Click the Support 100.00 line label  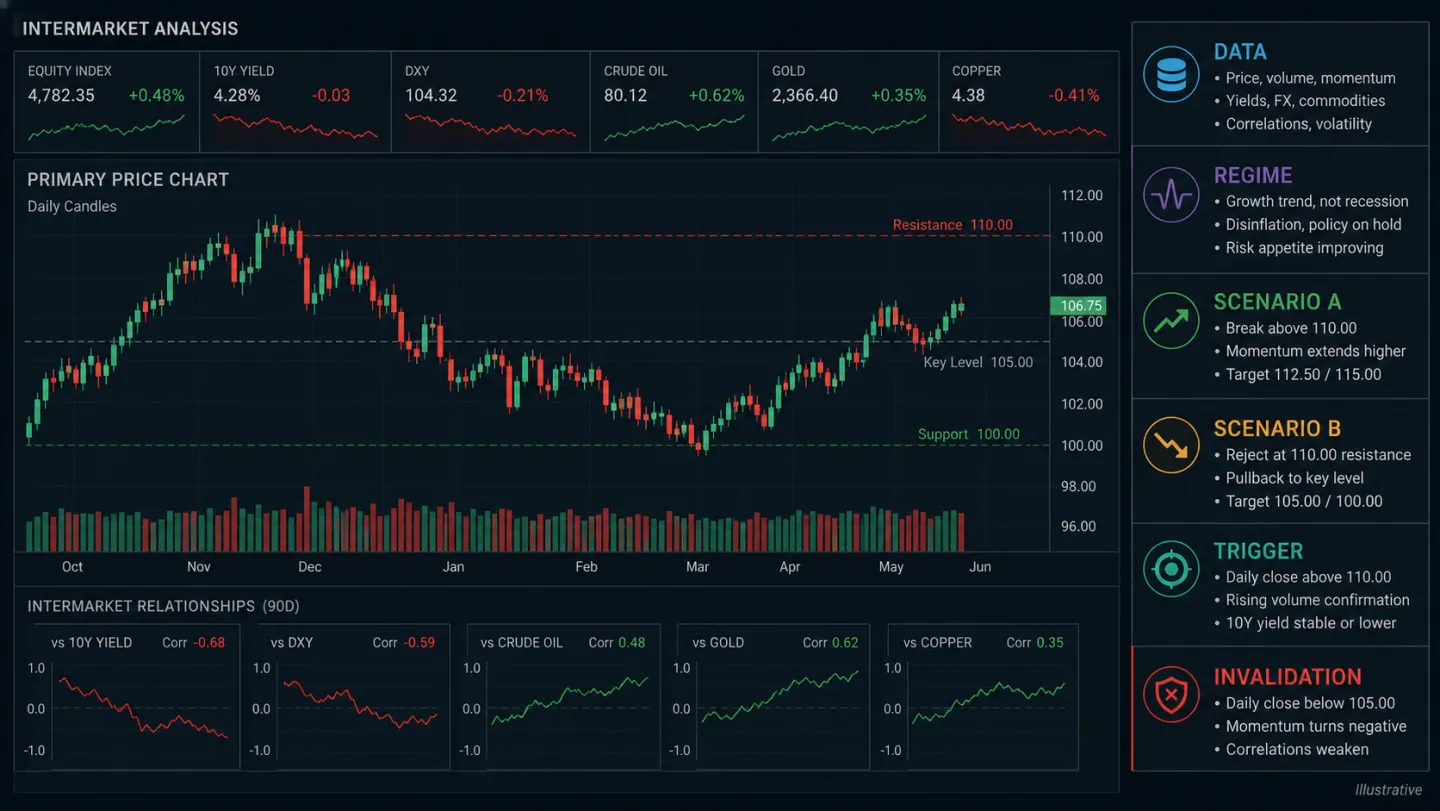(x=969, y=434)
